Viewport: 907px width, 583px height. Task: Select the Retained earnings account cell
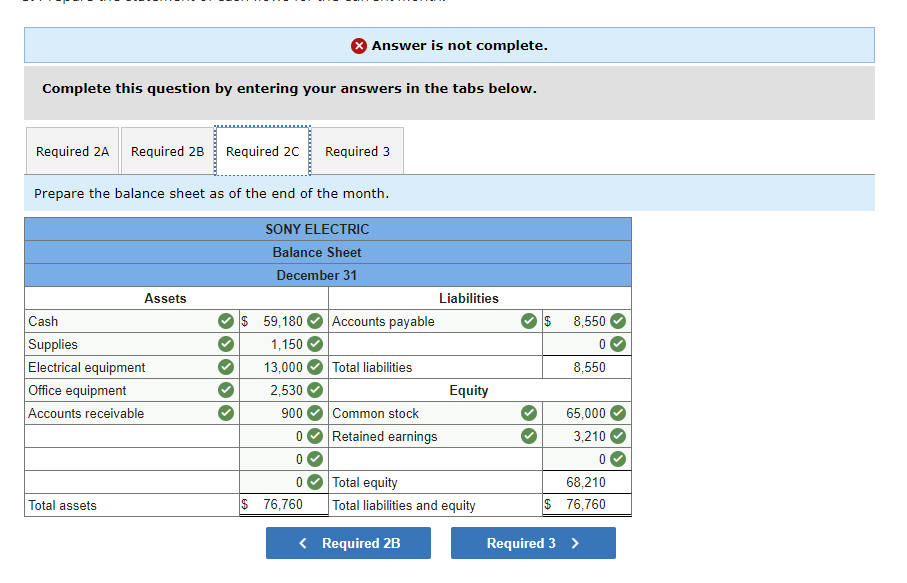click(435, 436)
